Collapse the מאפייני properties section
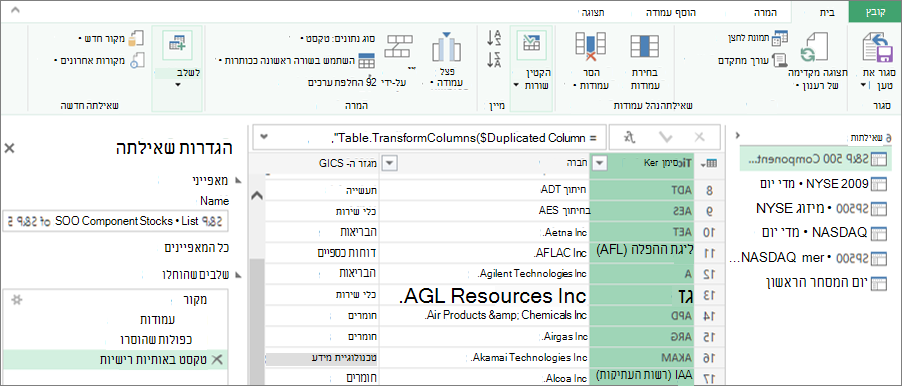The image size is (902, 386). click(238, 181)
